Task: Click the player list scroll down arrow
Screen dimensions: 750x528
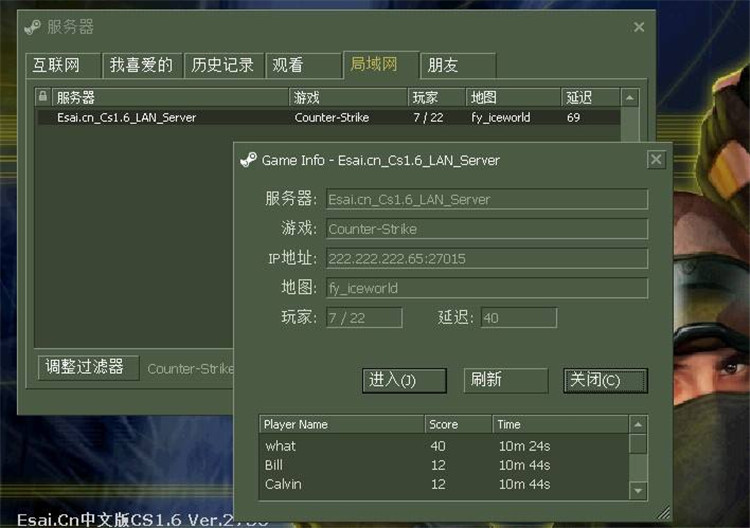Action: pos(638,491)
